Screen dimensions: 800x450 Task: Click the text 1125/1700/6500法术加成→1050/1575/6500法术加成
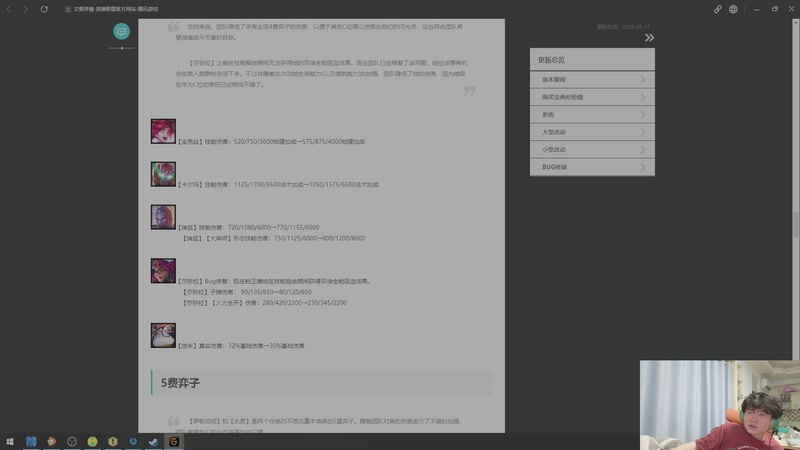click(x=306, y=185)
